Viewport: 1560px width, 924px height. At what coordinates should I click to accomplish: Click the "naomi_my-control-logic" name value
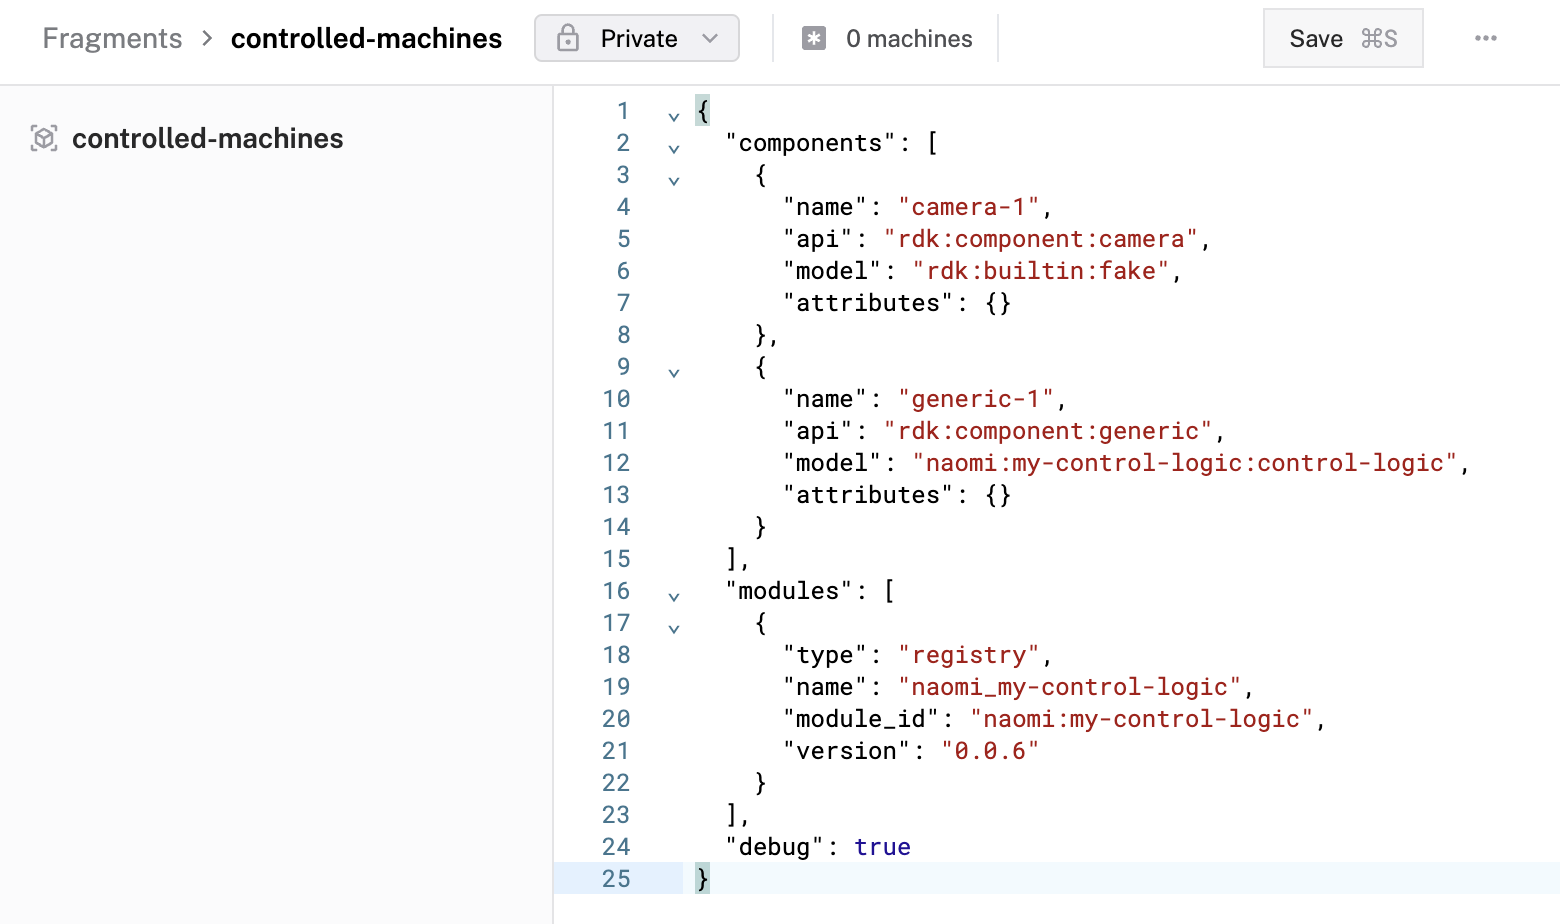(x=1070, y=687)
